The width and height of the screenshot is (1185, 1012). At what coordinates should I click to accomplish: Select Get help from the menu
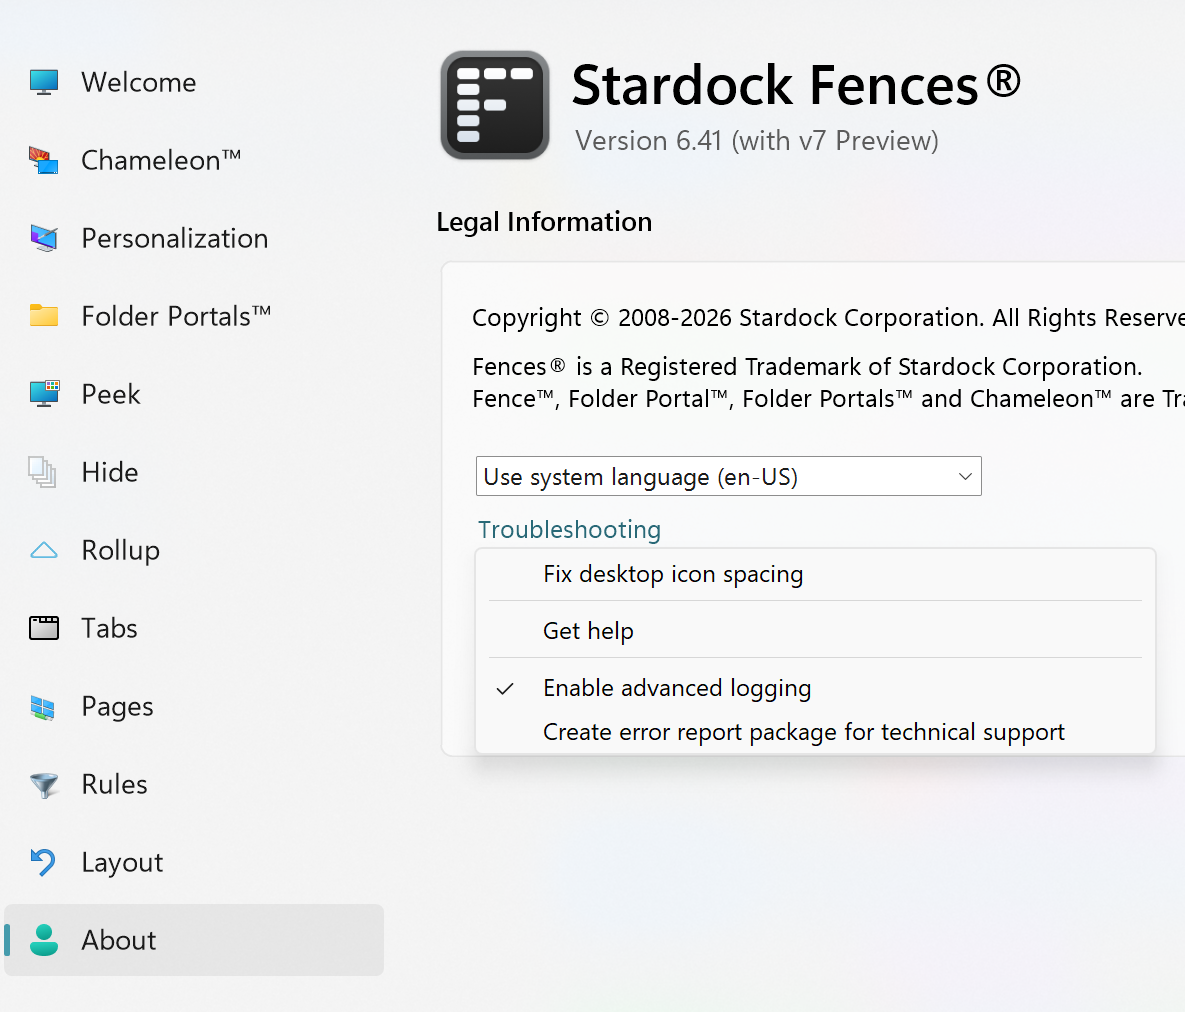coord(588,631)
